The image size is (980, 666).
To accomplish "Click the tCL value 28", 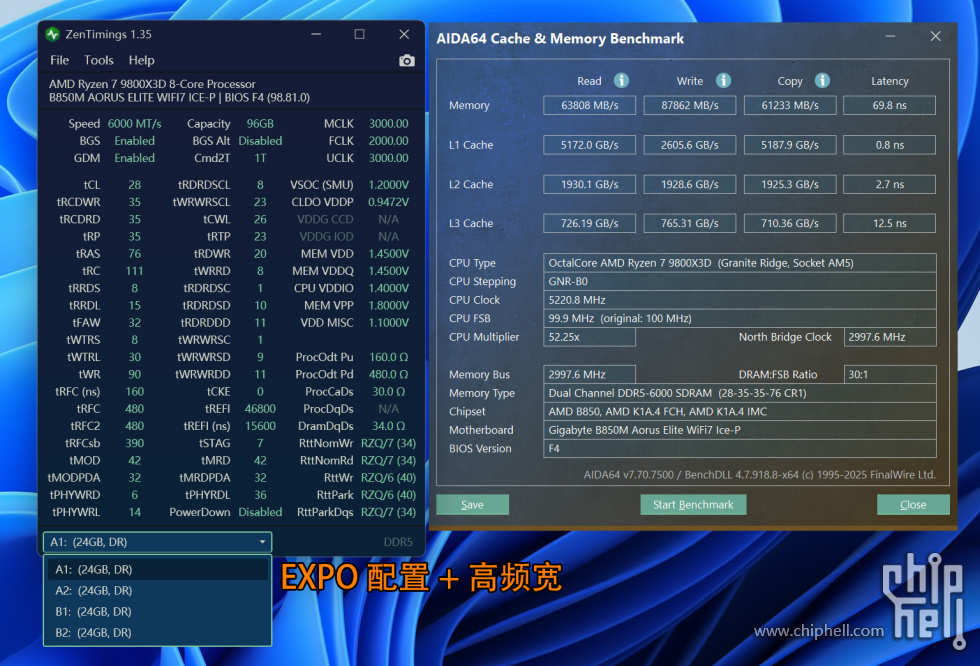I will pyautogui.click(x=134, y=185).
